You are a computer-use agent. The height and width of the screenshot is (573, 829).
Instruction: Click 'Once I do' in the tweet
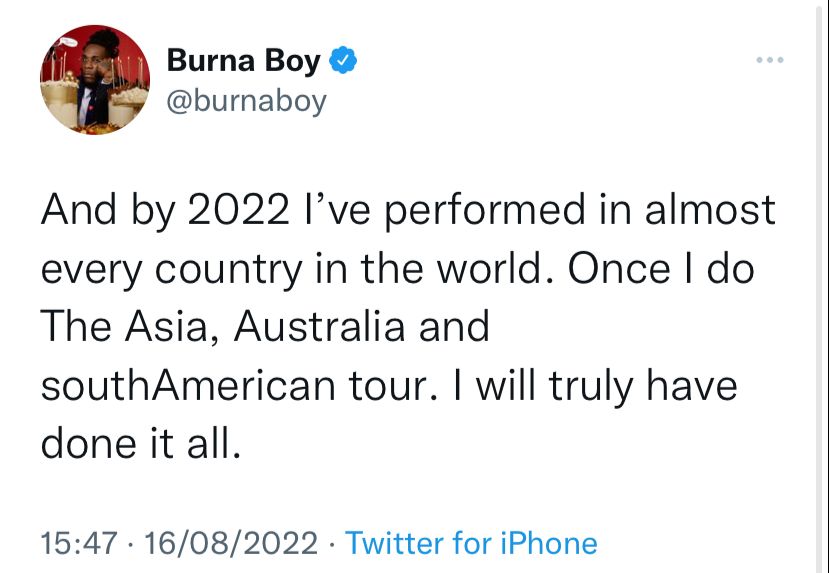[660, 269]
